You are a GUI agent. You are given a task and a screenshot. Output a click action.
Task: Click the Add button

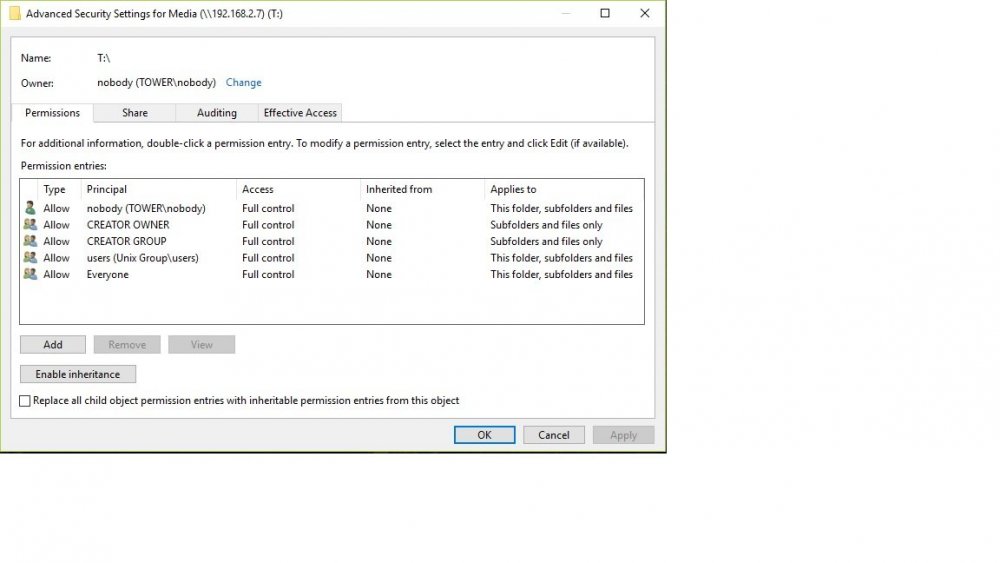tap(53, 345)
